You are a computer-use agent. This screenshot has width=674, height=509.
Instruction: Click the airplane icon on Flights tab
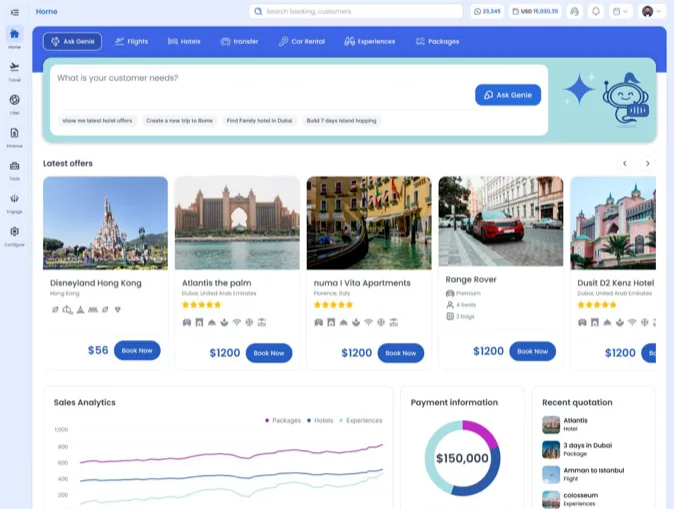pyautogui.click(x=119, y=41)
